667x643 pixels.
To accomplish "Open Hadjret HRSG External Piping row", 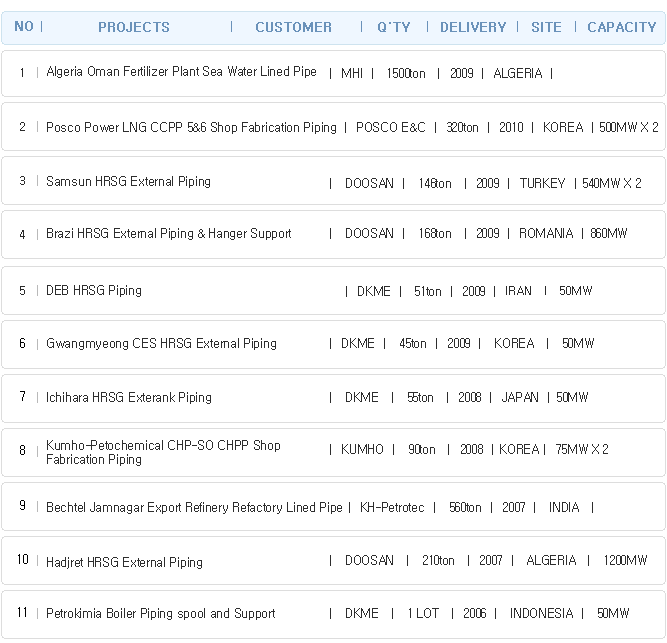I will 334,560.
